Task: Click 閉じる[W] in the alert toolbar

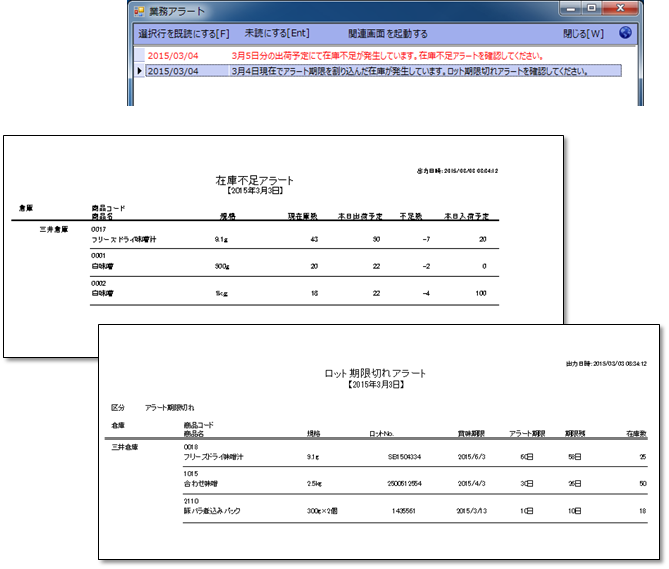Action: tap(583, 34)
